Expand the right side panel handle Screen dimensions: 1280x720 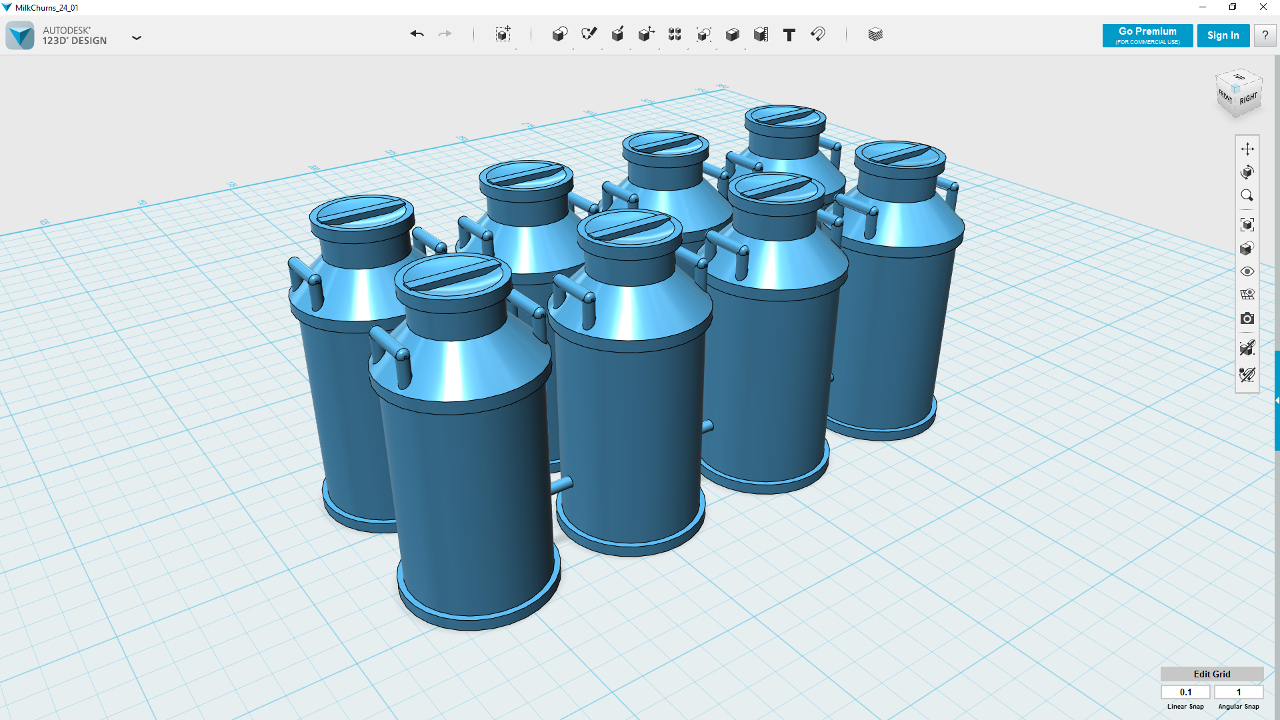pos(1277,400)
